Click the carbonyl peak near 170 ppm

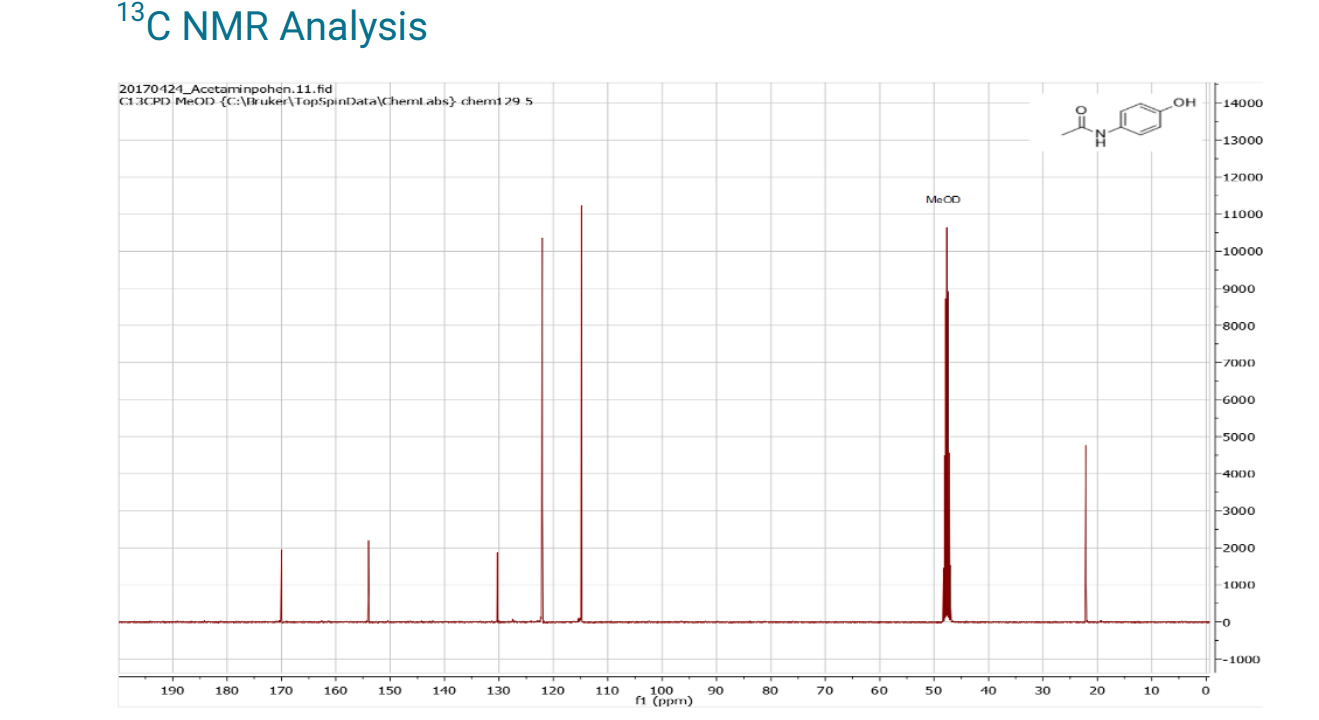point(281,580)
